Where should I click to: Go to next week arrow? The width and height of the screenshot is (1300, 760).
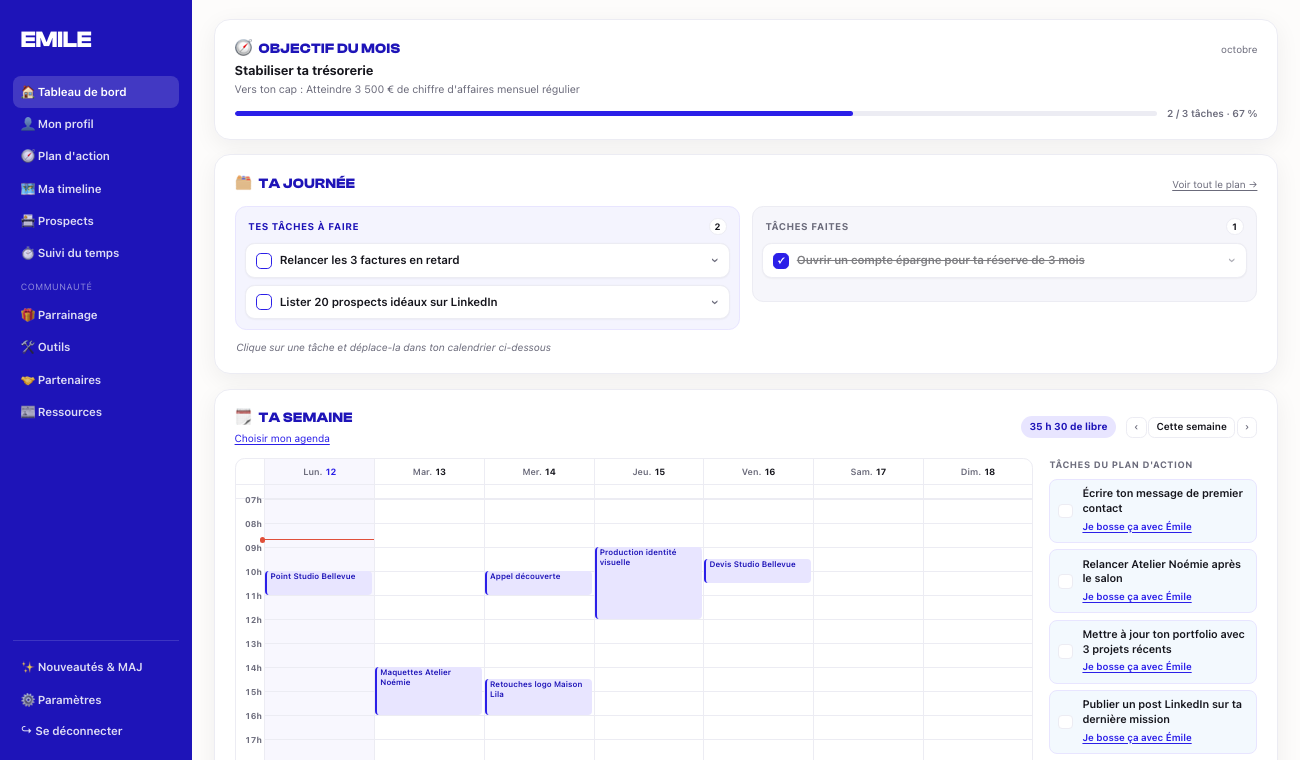tap(1247, 427)
